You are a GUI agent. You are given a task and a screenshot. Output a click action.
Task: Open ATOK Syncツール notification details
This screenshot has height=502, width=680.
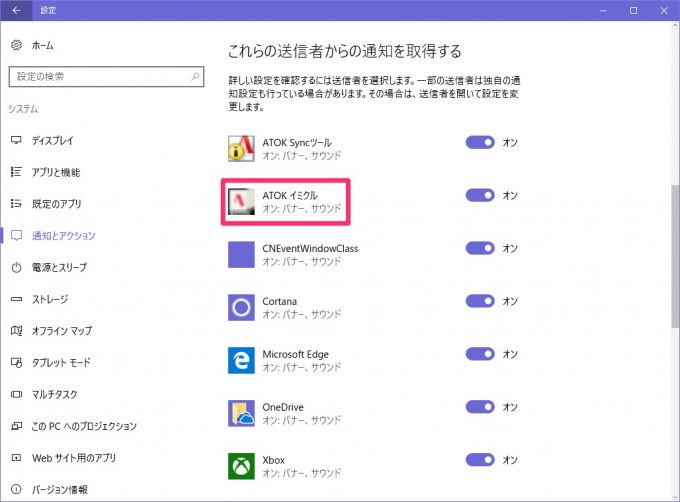click(x=286, y=149)
